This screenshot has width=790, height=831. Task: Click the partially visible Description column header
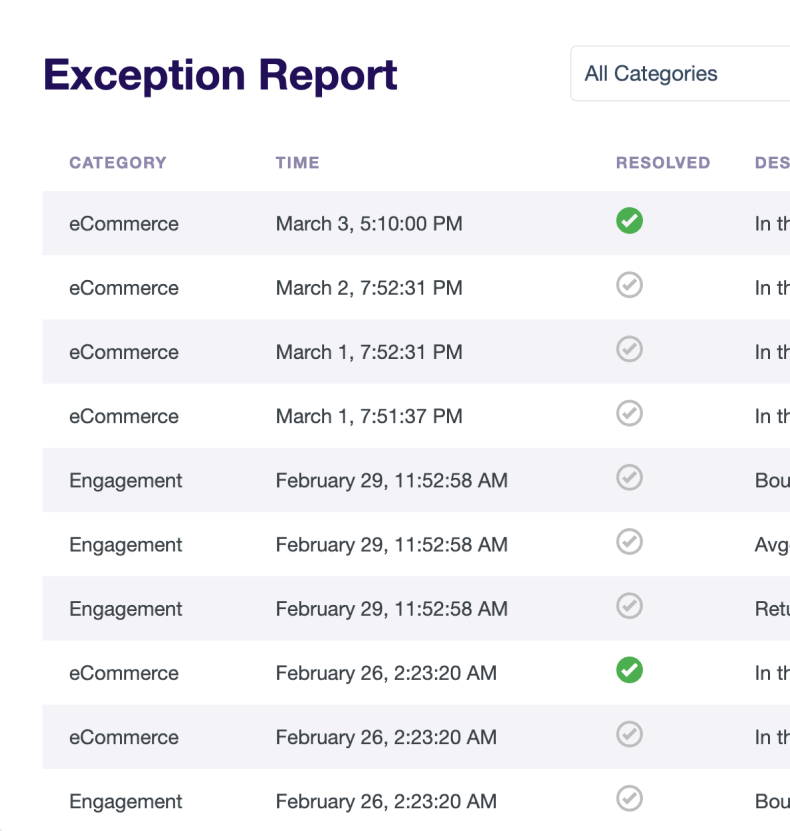tap(771, 163)
